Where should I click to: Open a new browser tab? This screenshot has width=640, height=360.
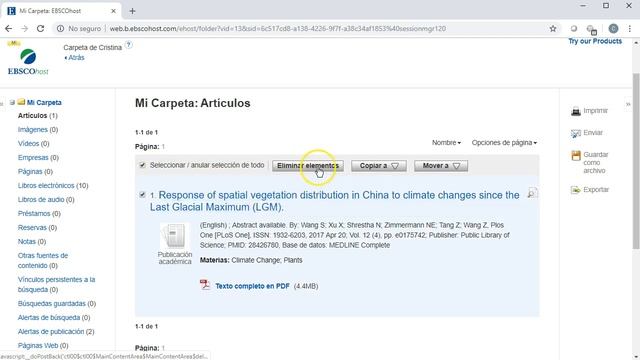click(132, 11)
